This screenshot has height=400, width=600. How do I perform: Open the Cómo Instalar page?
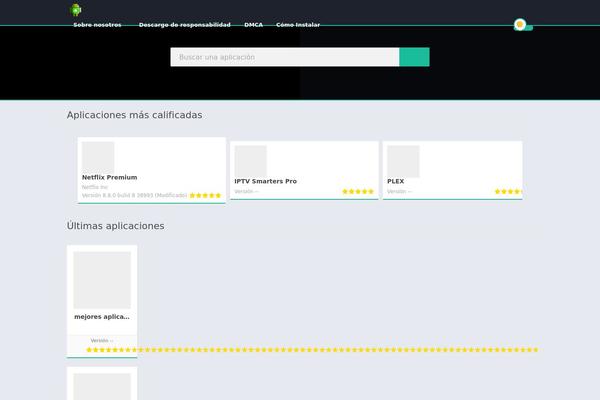(x=298, y=25)
